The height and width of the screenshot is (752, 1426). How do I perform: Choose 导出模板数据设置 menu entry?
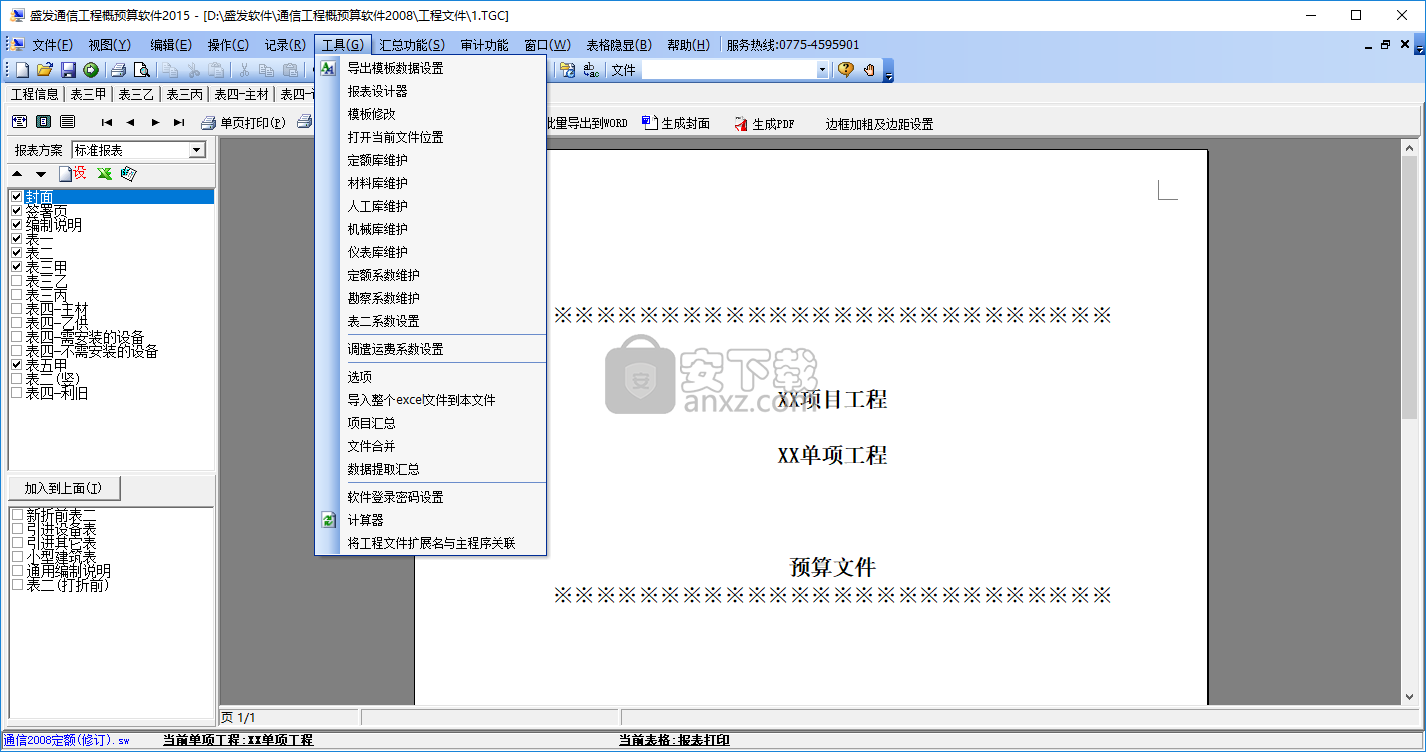[395, 68]
